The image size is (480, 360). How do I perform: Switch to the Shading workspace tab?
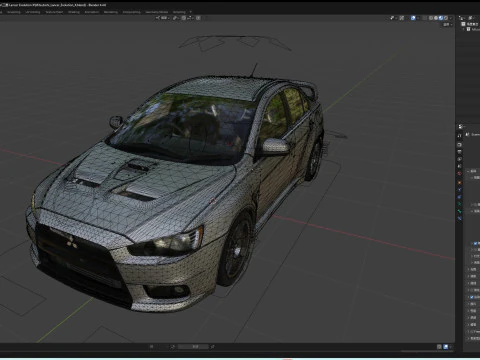pyautogui.click(x=74, y=12)
